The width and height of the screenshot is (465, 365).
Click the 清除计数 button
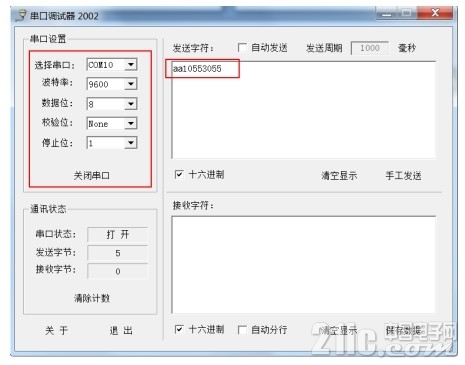pos(91,298)
